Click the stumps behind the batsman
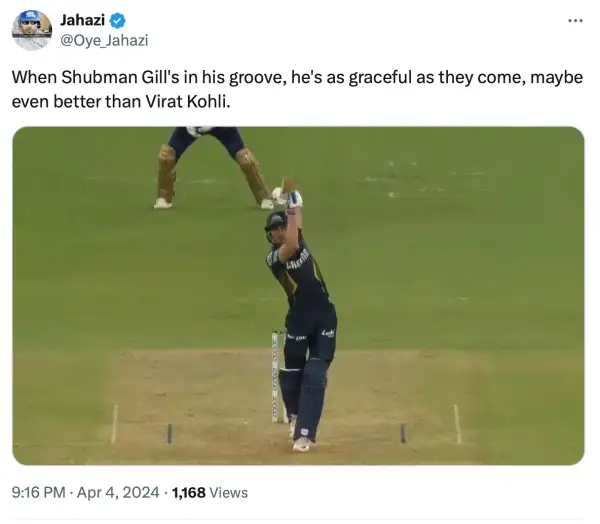The width and height of the screenshot is (600, 524). pyautogui.click(x=279, y=377)
